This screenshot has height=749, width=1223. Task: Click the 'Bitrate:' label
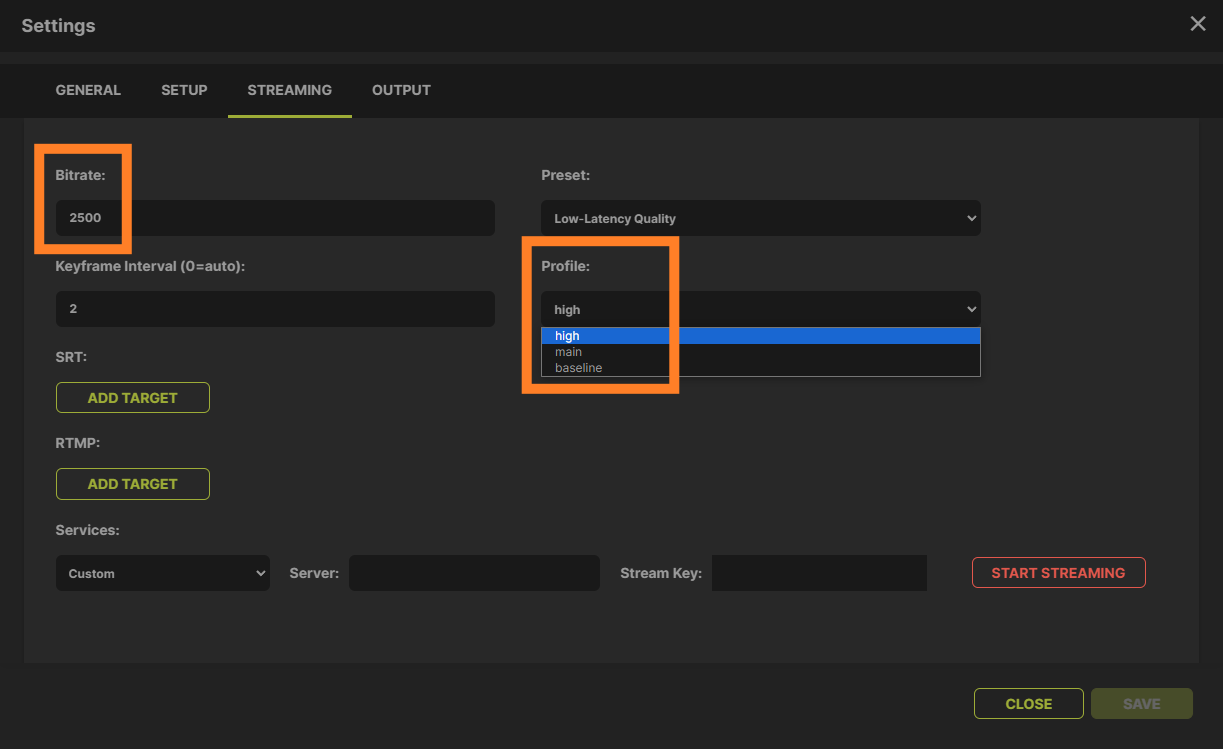point(81,175)
